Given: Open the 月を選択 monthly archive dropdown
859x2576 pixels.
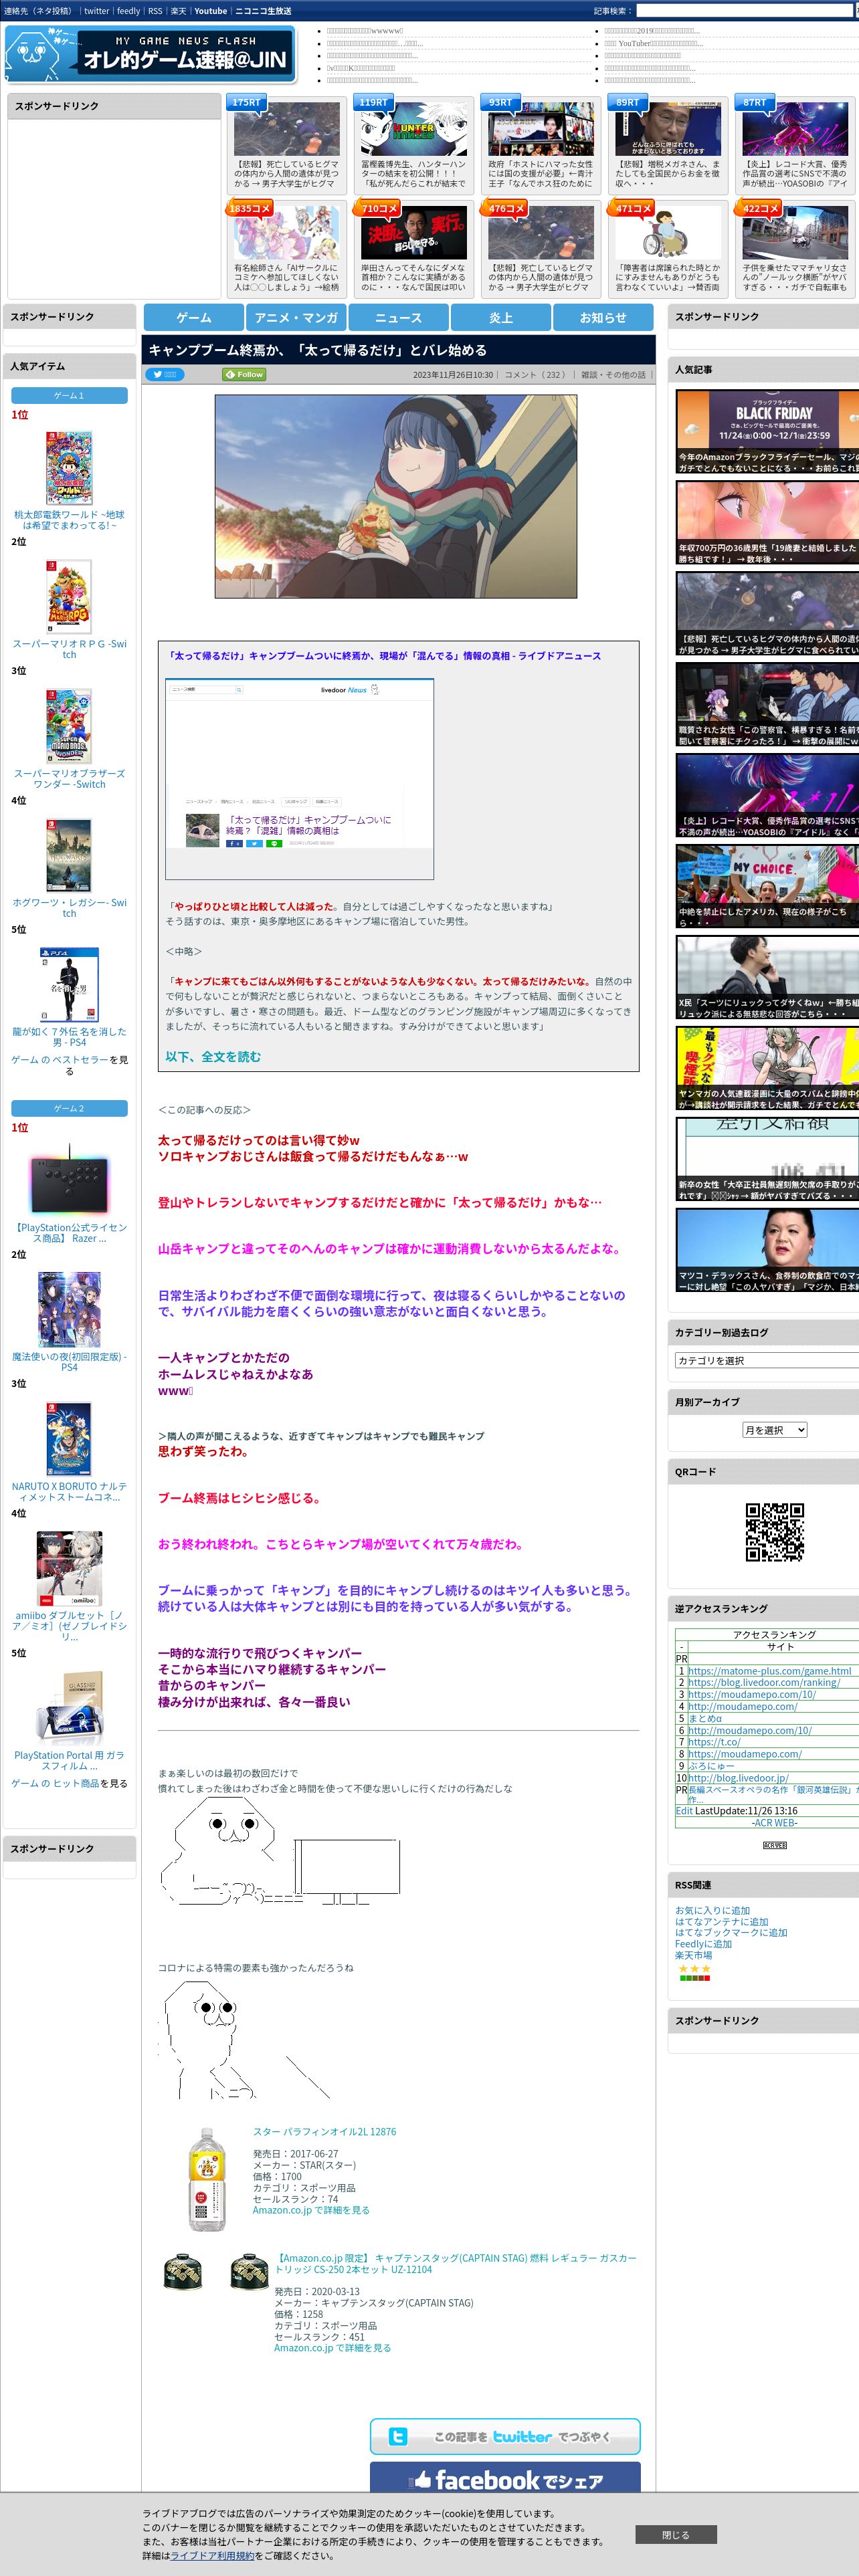Looking at the screenshot, I should (x=774, y=1430).
